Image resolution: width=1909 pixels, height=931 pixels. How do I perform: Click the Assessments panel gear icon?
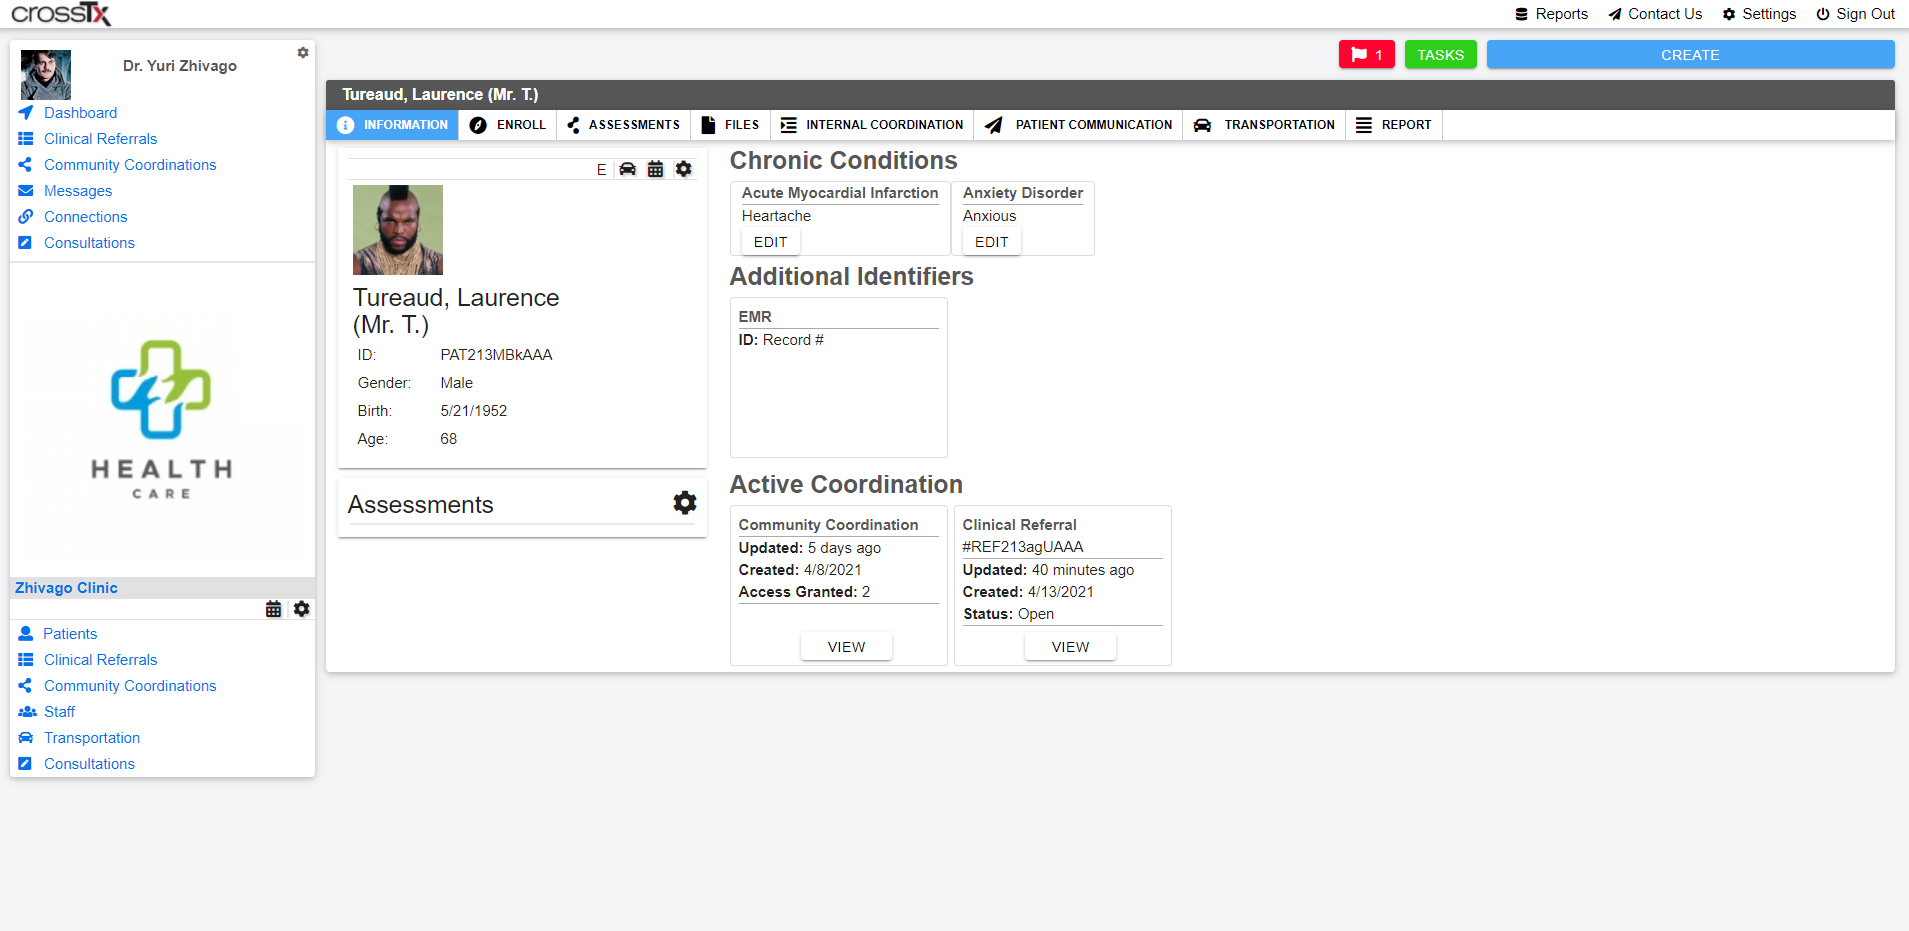click(x=684, y=503)
